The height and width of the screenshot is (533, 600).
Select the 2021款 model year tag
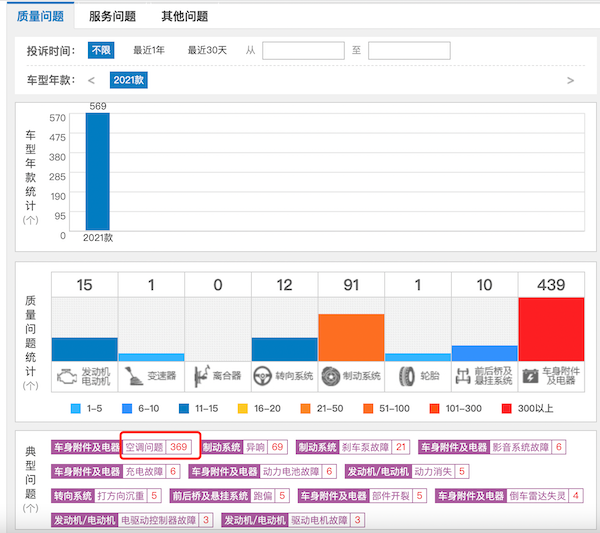(129, 80)
